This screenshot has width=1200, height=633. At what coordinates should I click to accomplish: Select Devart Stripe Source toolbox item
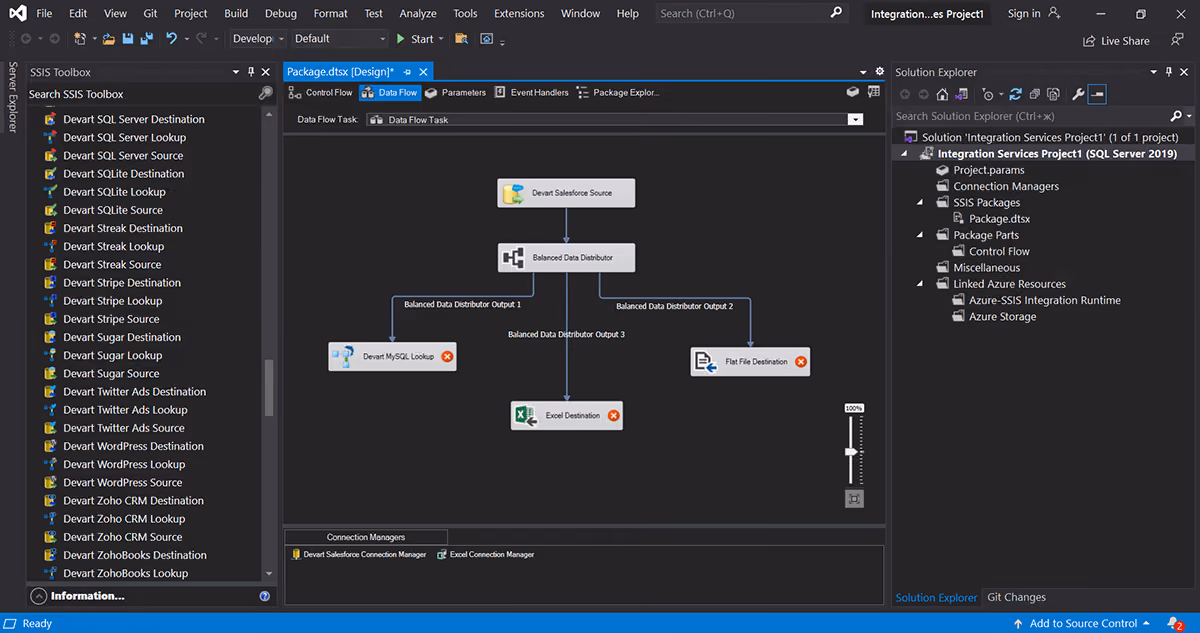tap(112, 319)
